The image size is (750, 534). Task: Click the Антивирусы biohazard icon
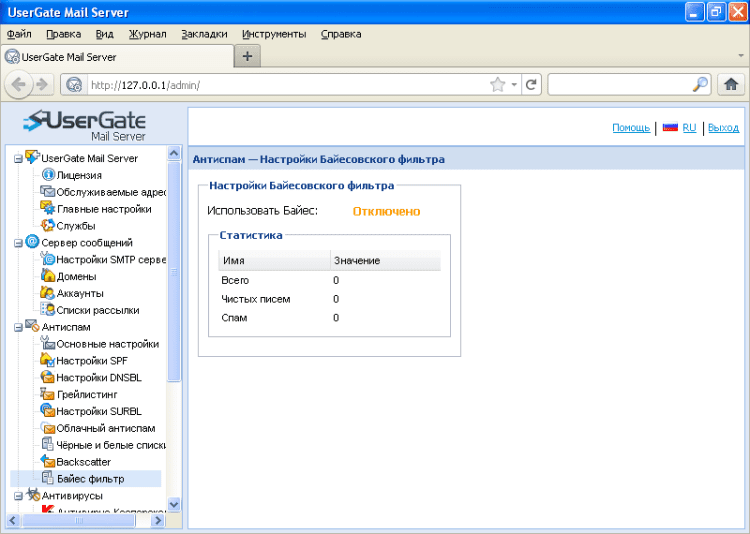(33, 494)
